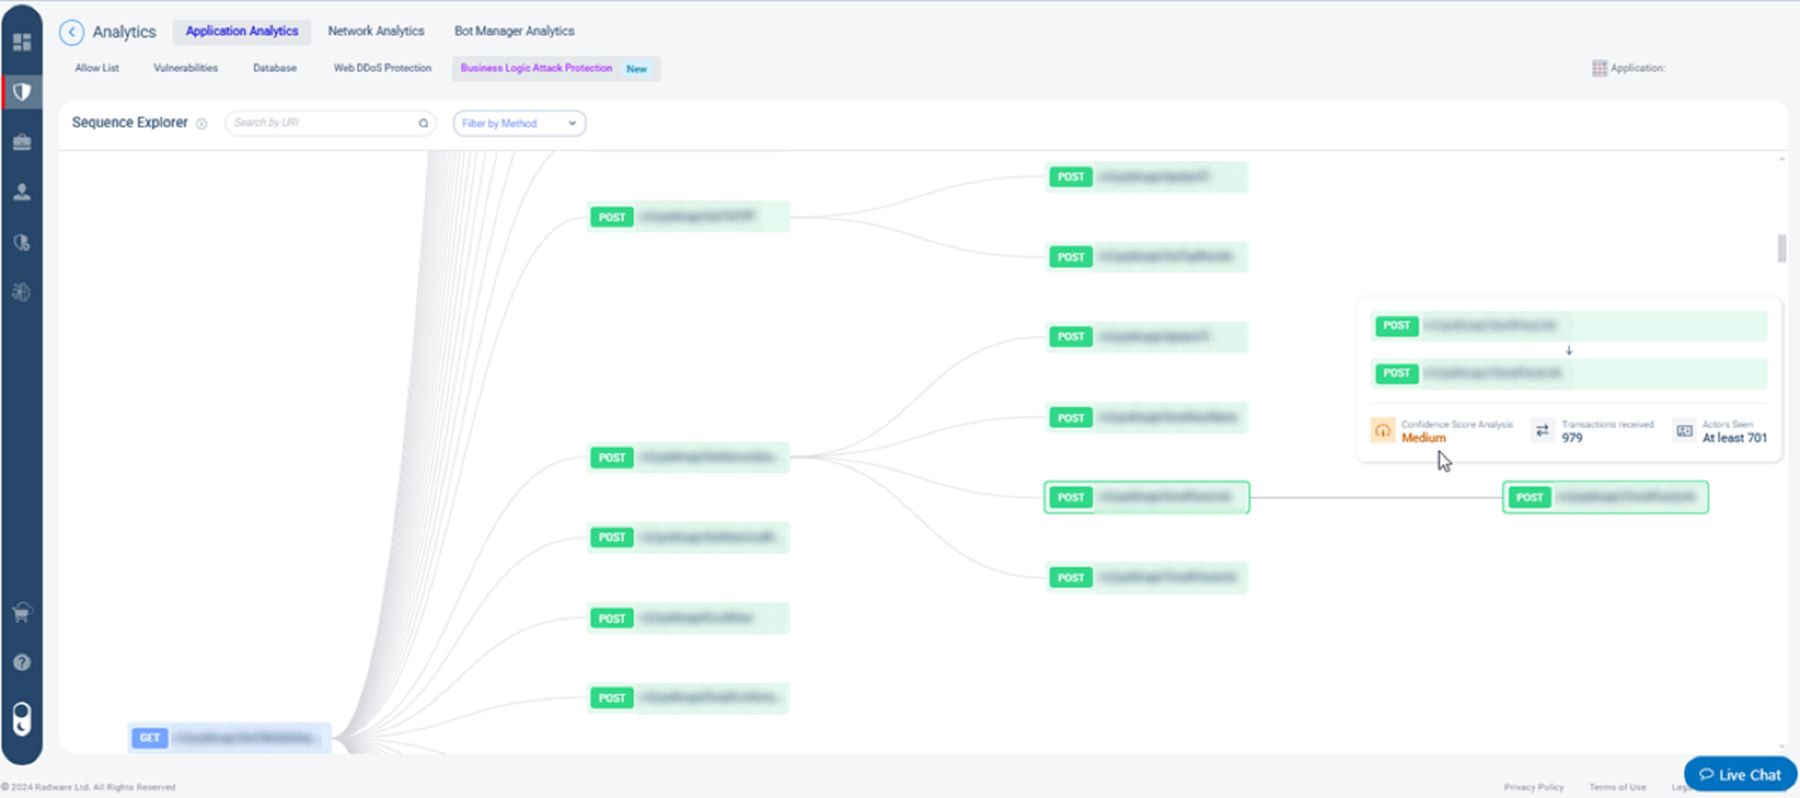Click the Sequence Explorer heading
The image size is (1800, 798).
coord(129,122)
